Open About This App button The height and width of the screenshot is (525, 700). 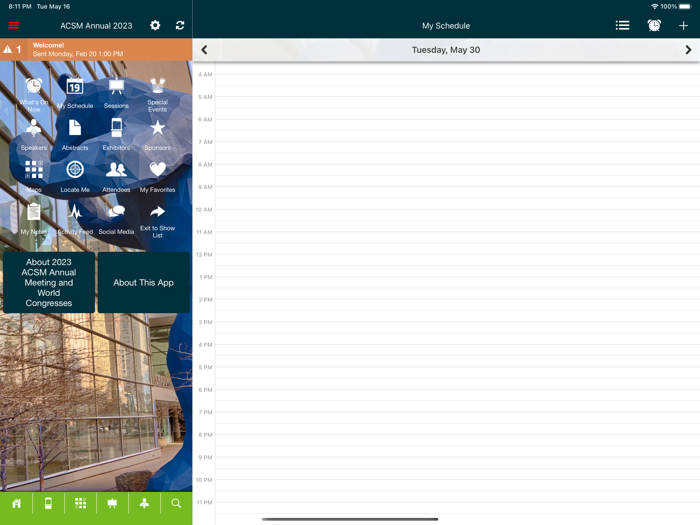pos(143,282)
